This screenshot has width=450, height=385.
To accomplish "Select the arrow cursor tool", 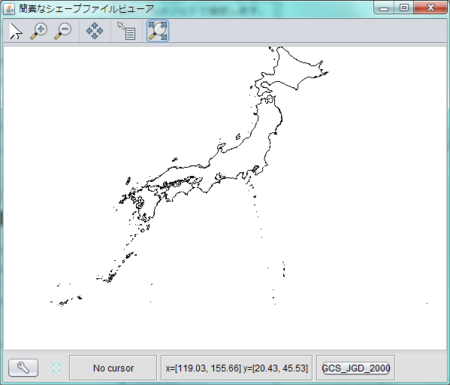I will click(x=16, y=31).
